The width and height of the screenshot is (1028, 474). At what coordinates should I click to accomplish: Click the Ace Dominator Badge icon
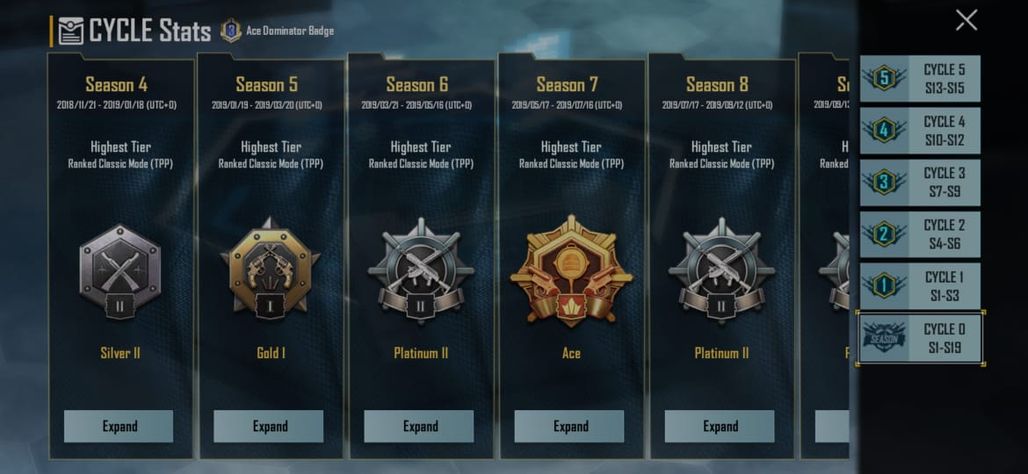click(x=231, y=30)
